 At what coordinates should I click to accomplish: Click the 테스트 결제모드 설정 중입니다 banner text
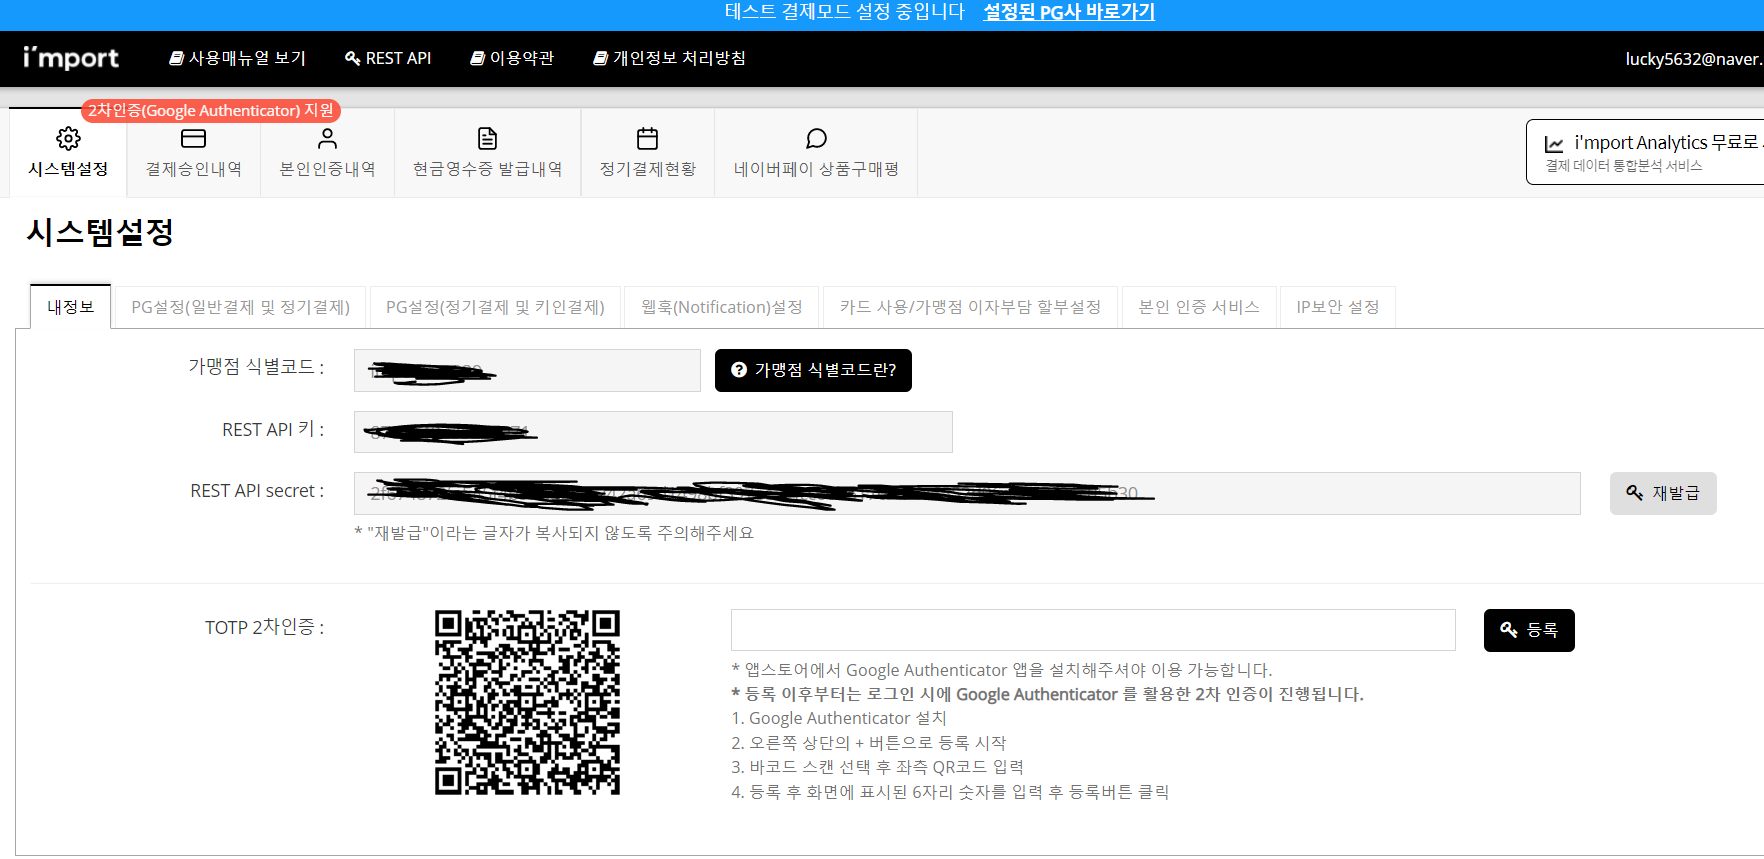point(845,12)
